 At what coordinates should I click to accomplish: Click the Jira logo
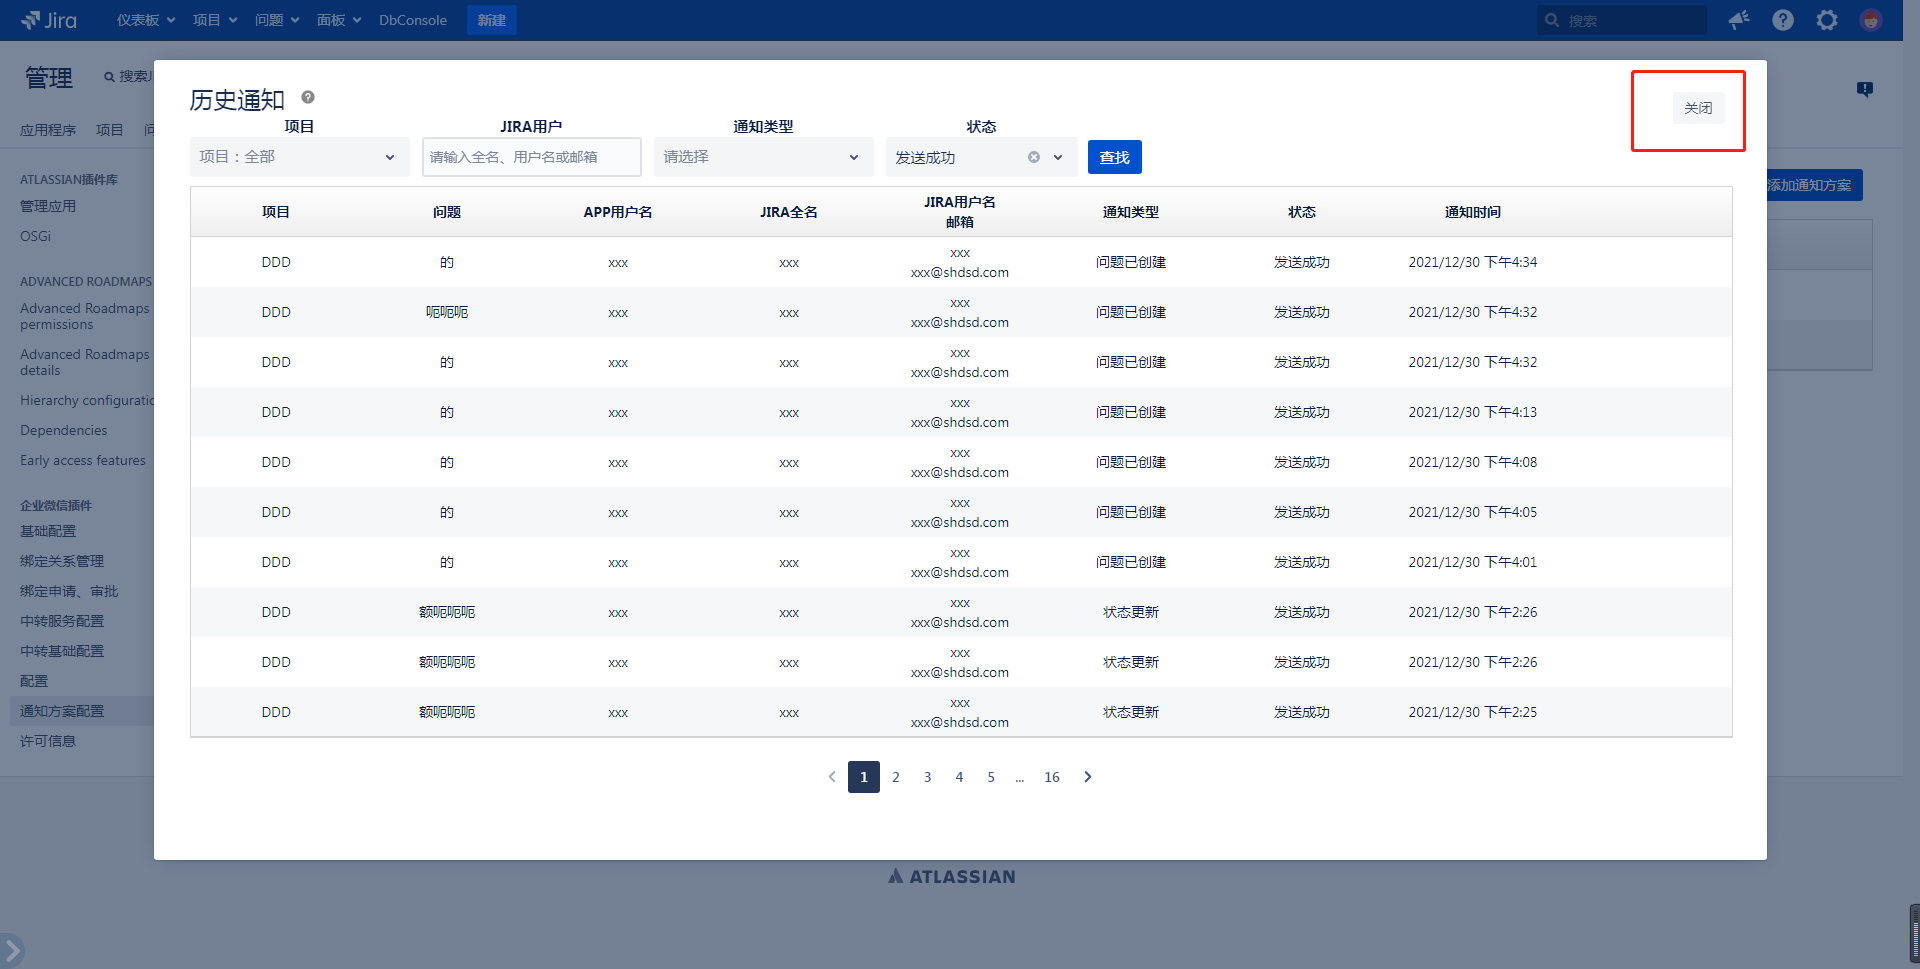point(49,20)
